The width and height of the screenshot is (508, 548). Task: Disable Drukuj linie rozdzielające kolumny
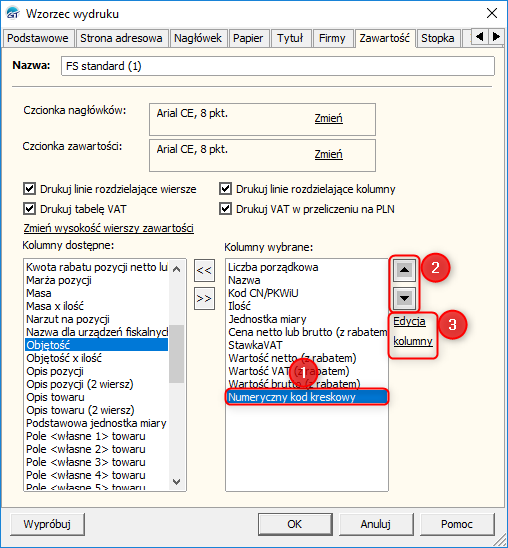pos(225,189)
